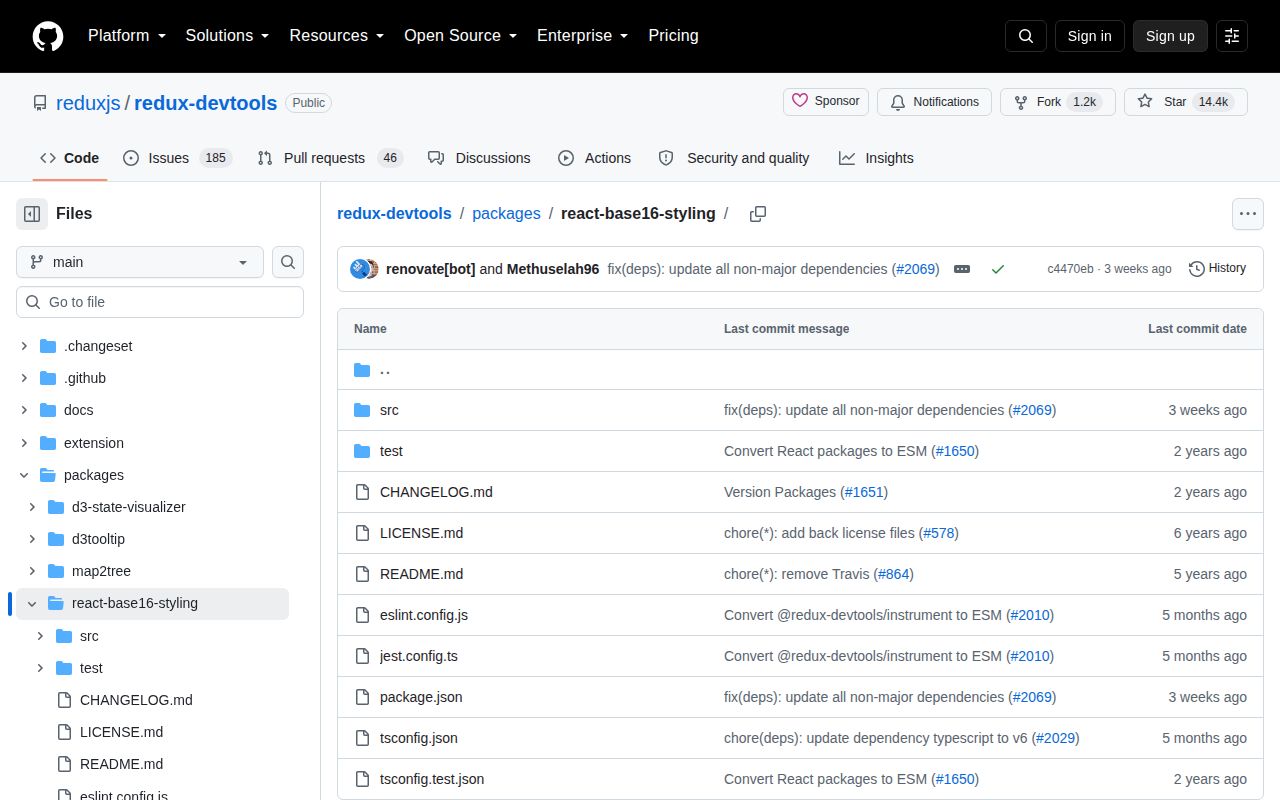This screenshot has width=1280, height=800.
Task: Open eslint.config.js in file table
Action: tap(424, 615)
